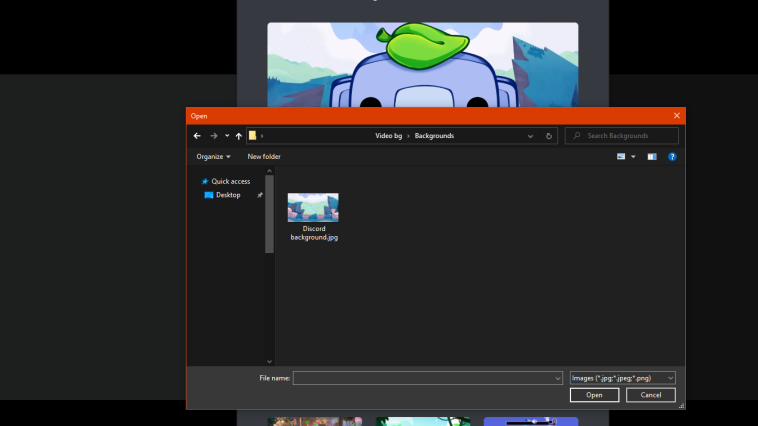Click navigation pane scroll down arrow
The width and height of the screenshot is (758, 426).
pyautogui.click(x=269, y=362)
